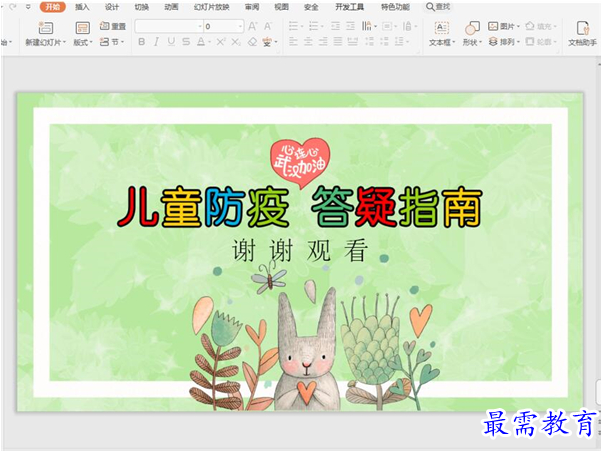The image size is (605, 455).
Task: Go to the 动画 animation tab
Action: click(x=171, y=7)
